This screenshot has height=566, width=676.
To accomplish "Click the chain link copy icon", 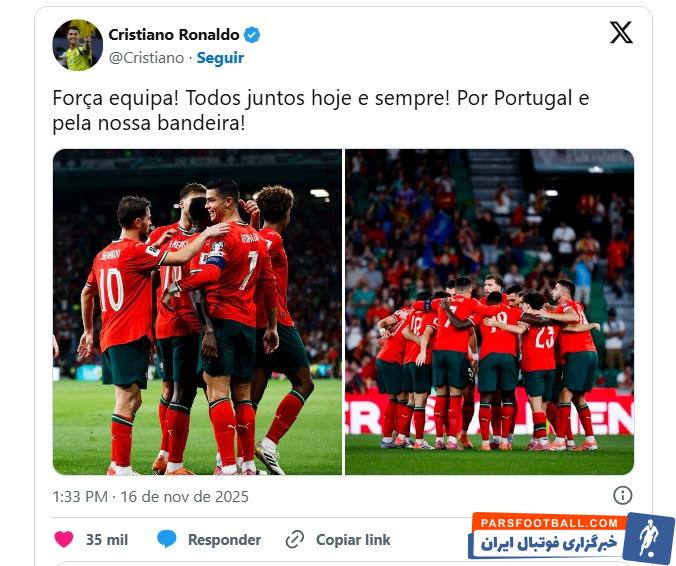I will point(295,539).
